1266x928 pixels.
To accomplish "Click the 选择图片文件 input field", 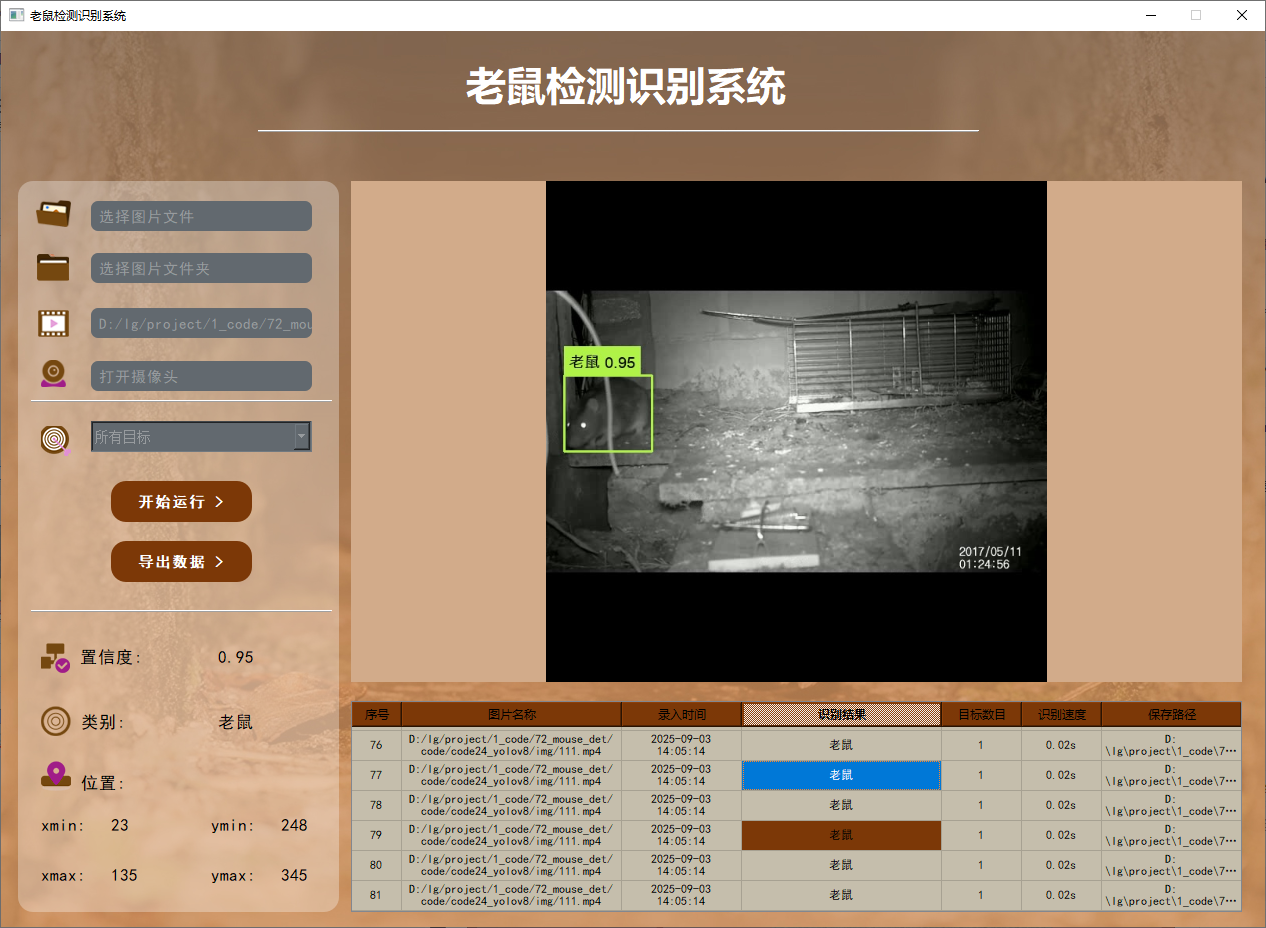I will tap(201, 216).
